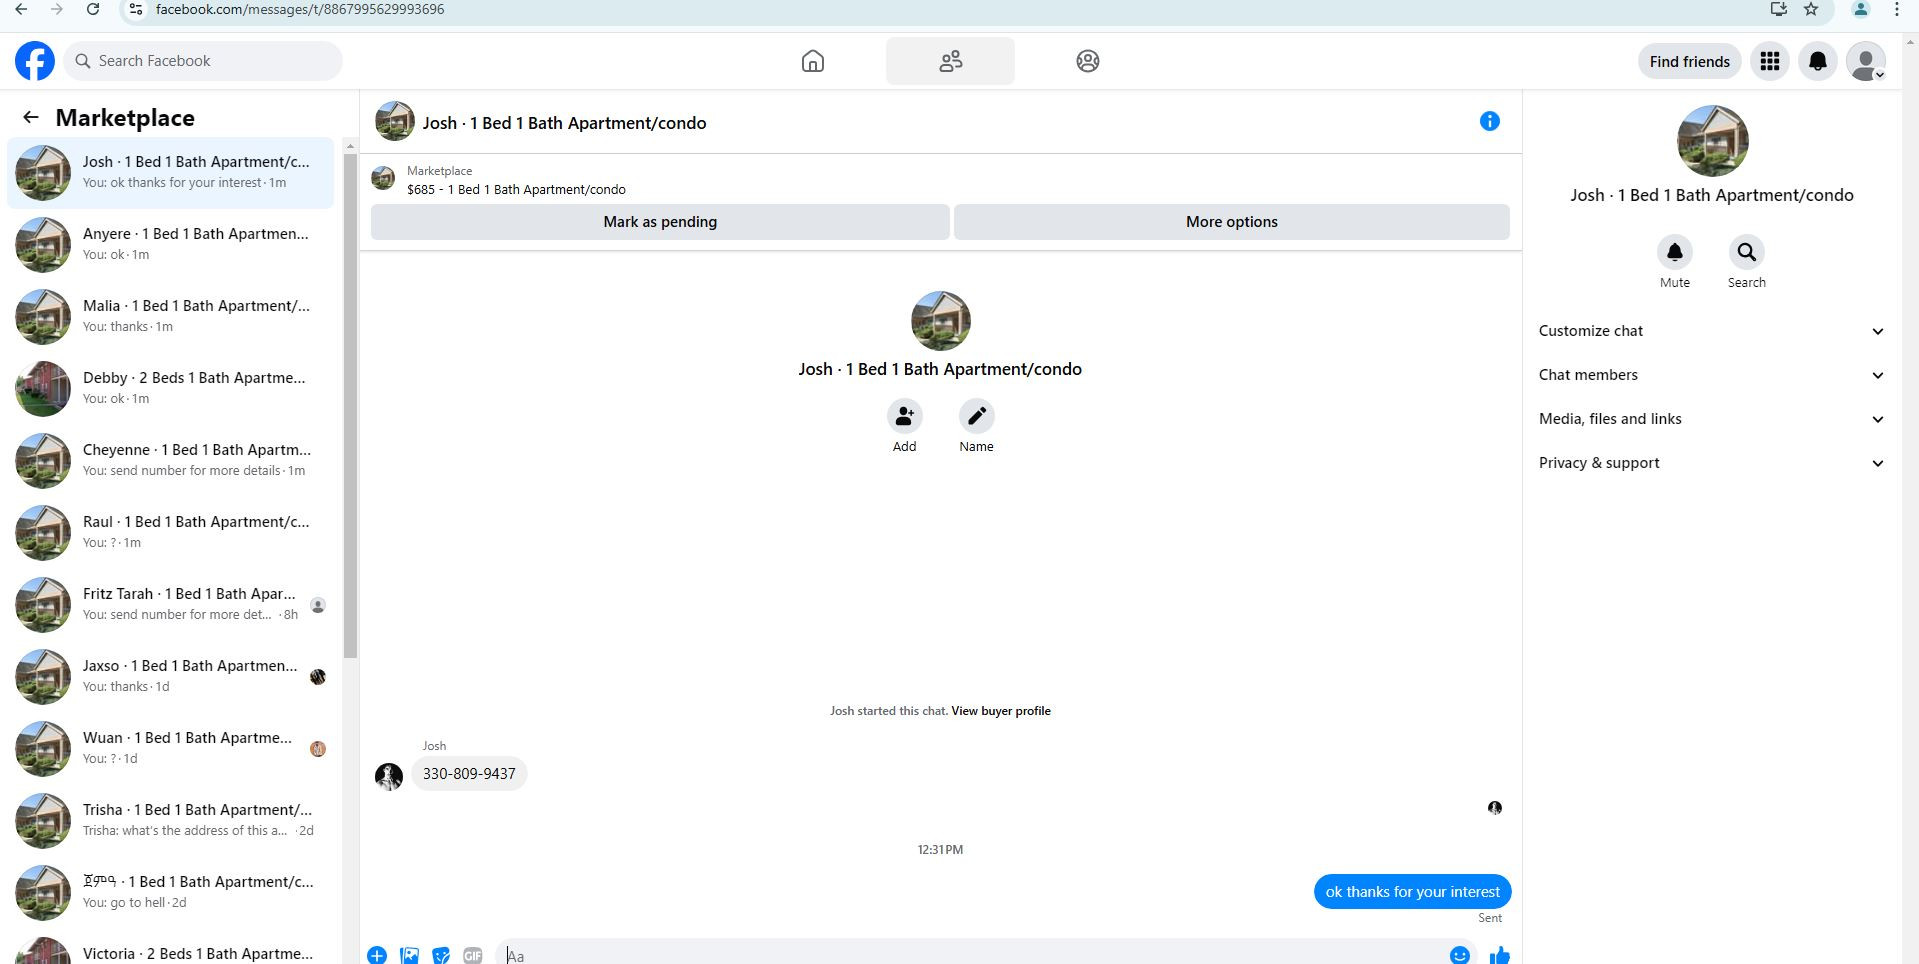Open the Jaxso conversation
The height and width of the screenshot is (964, 1919).
click(171, 677)
